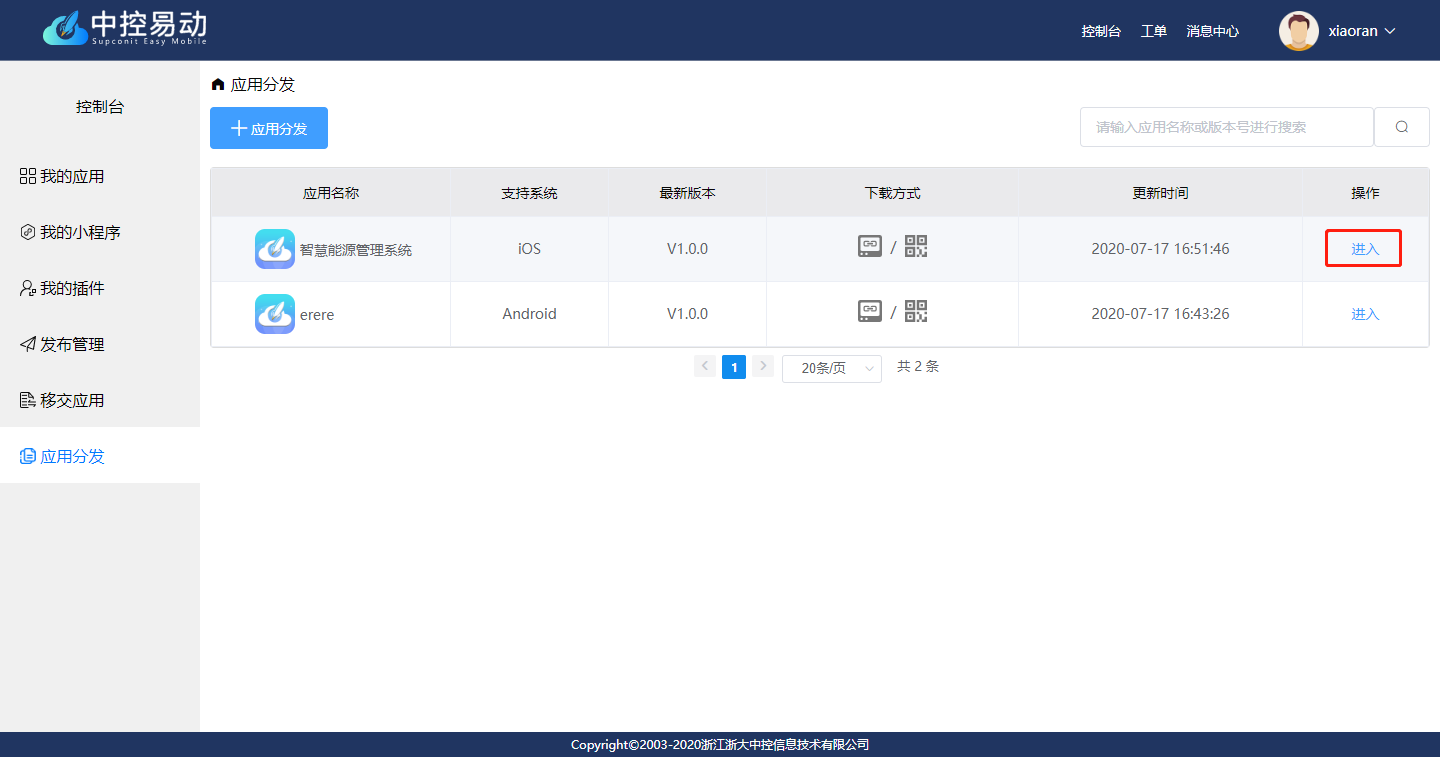Screen dimensions: 1440x757
Task: Click V1.0.0 in the iOS row
Action: coord(687,249)
